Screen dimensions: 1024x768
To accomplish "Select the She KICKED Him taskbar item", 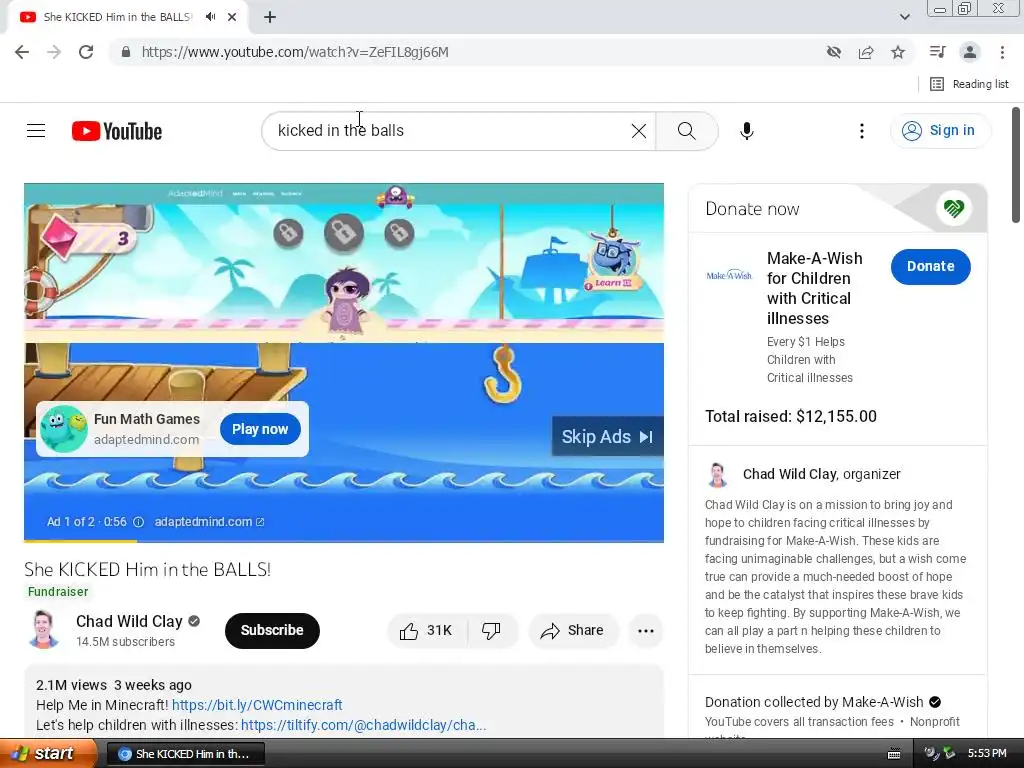I will [185, 754].
